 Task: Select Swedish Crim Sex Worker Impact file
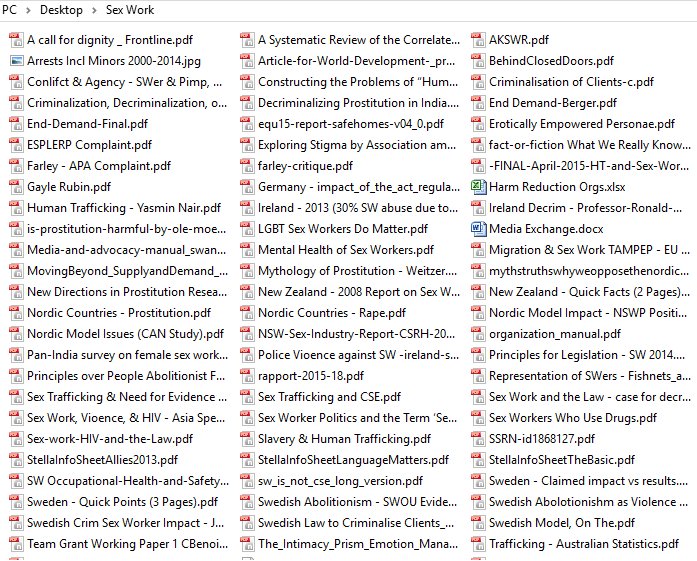click(x=126, y=523)
